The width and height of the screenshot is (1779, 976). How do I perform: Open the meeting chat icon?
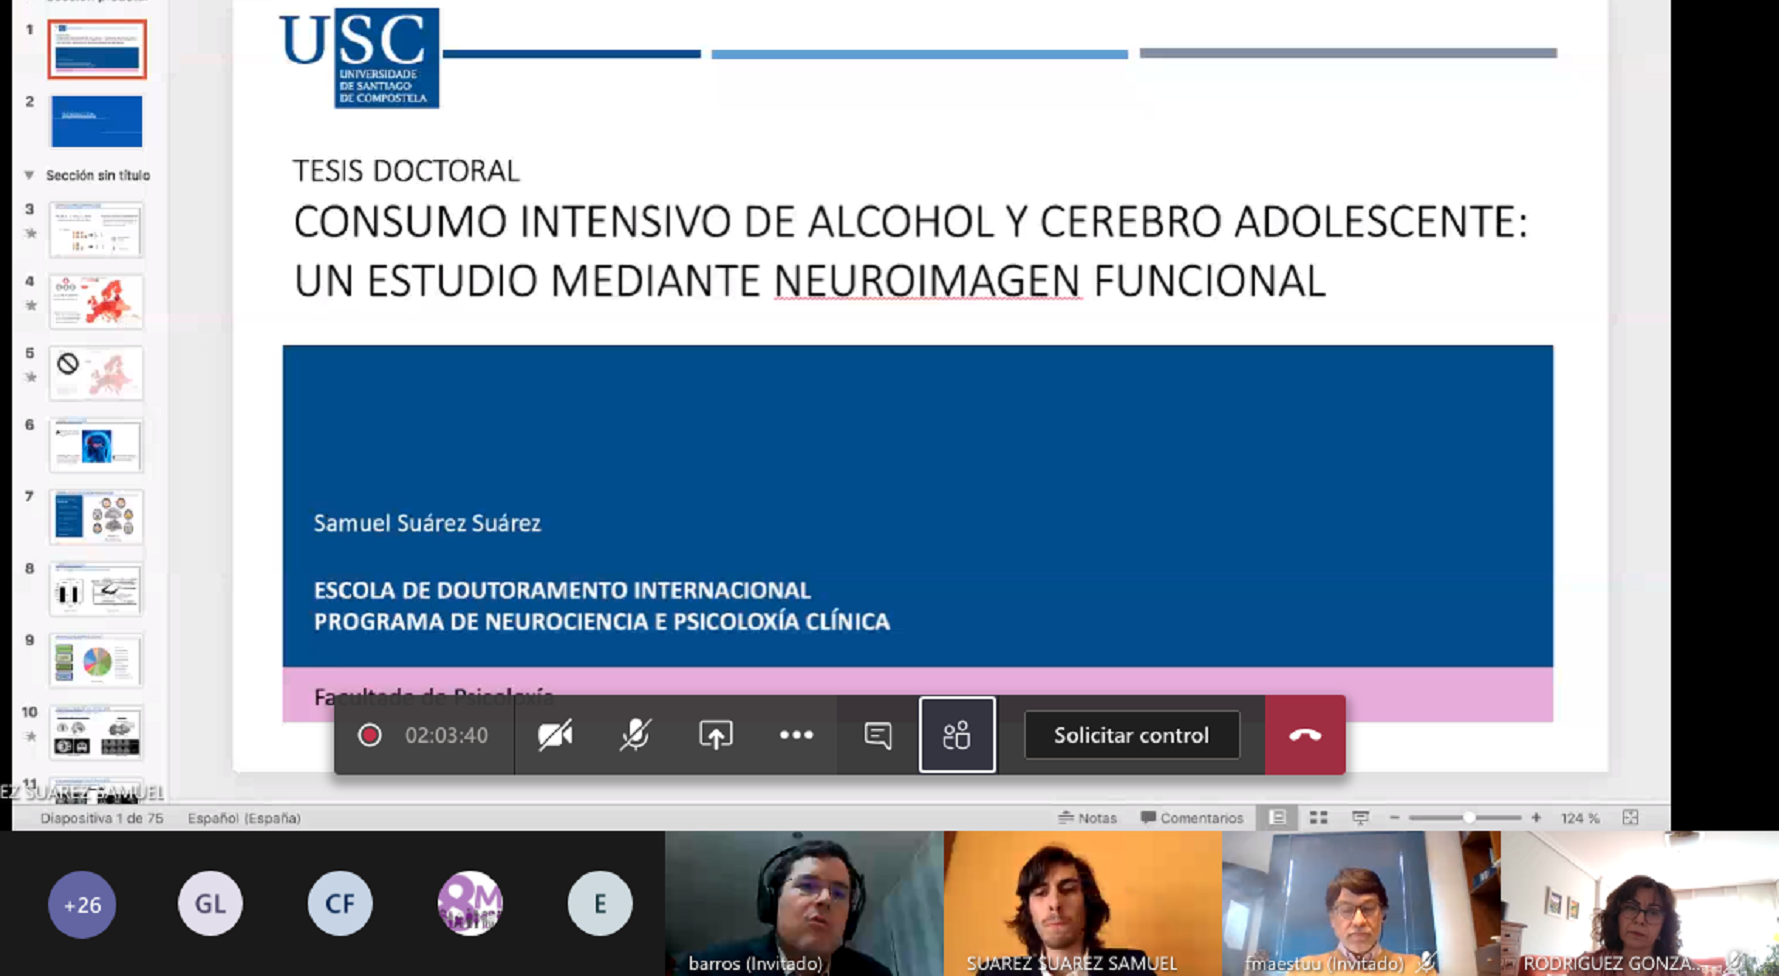(877, 735)
